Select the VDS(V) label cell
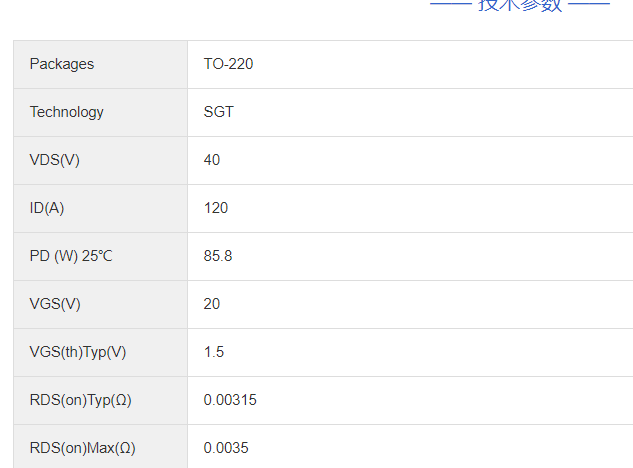Viewport: 633px width, 468px height. click(55, 160)
